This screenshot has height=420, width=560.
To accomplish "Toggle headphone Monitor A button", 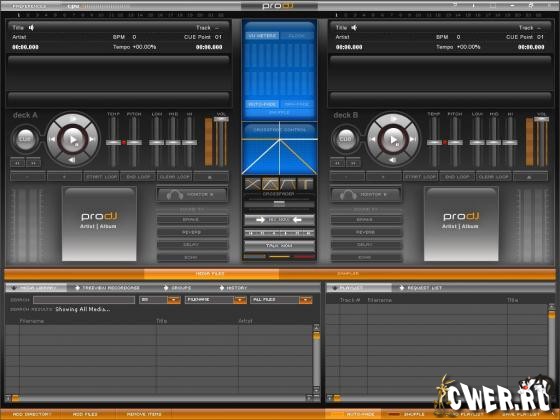I will 192,195.
